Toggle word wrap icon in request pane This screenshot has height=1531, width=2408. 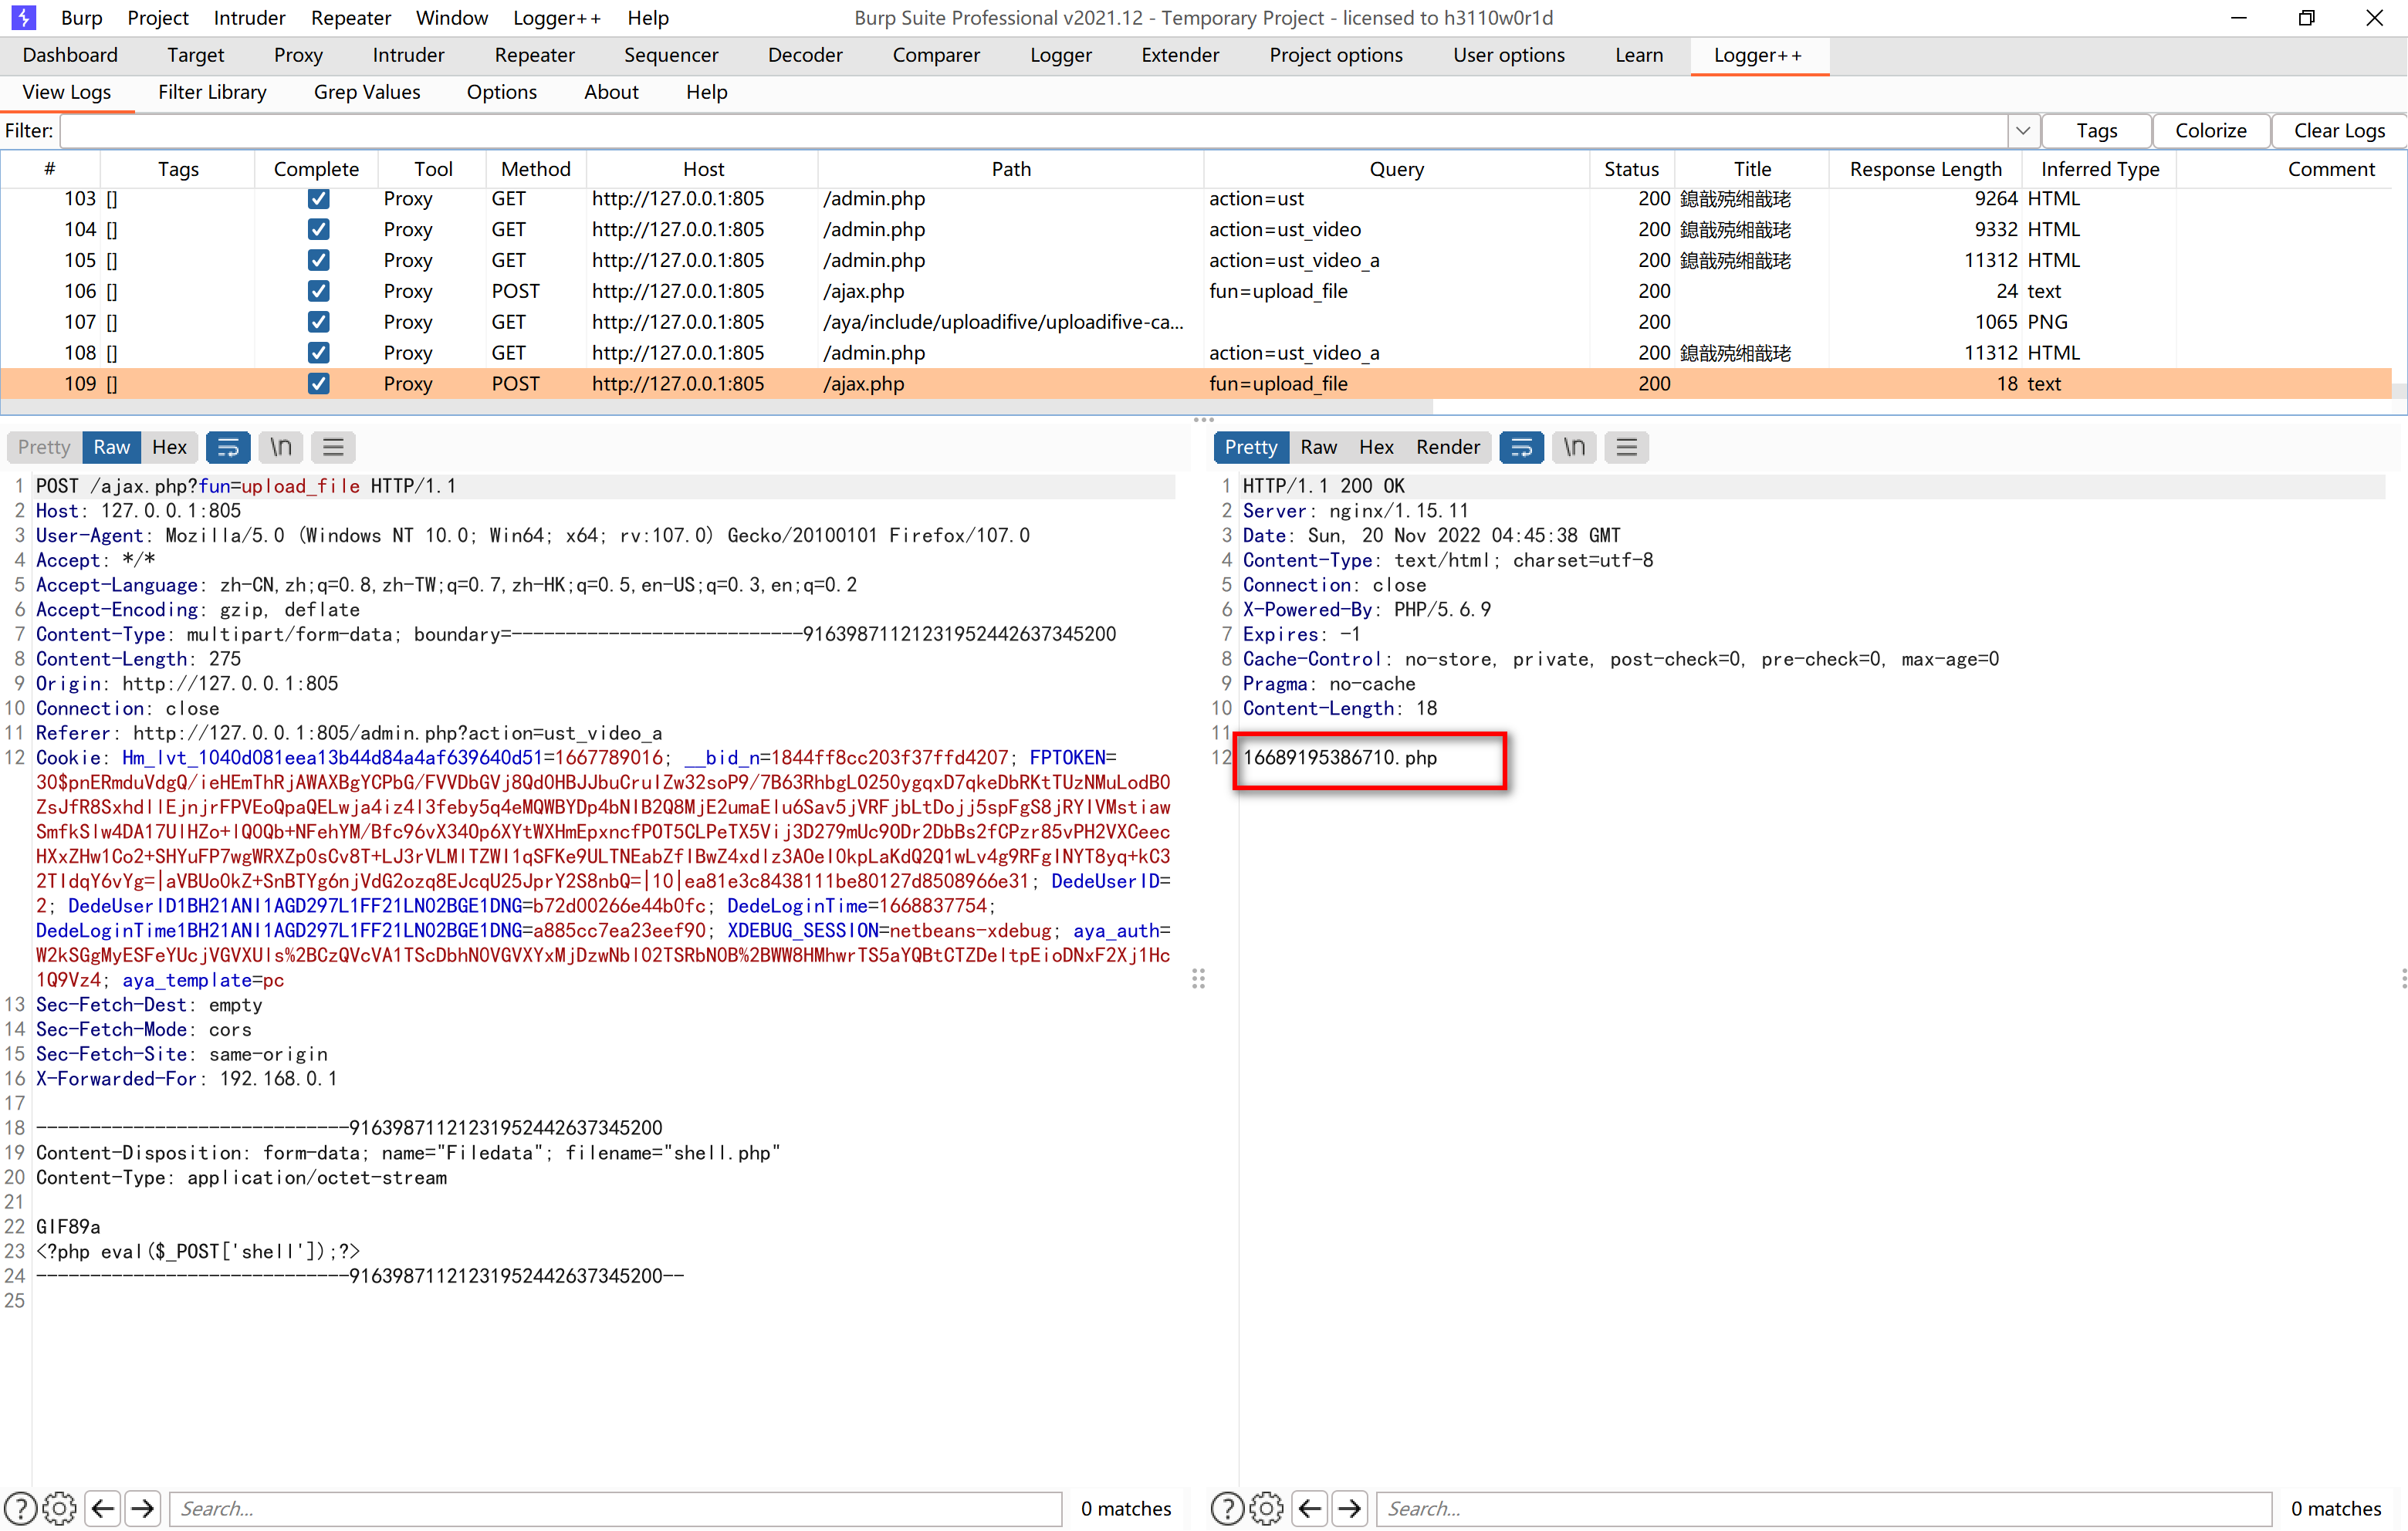[x=228, y=447]
